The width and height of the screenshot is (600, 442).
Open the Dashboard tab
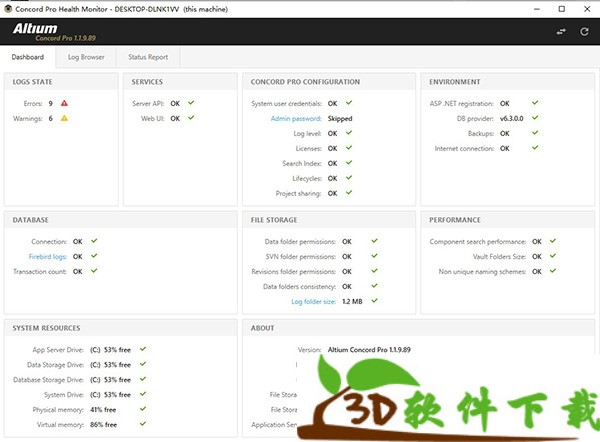[28, 57]
